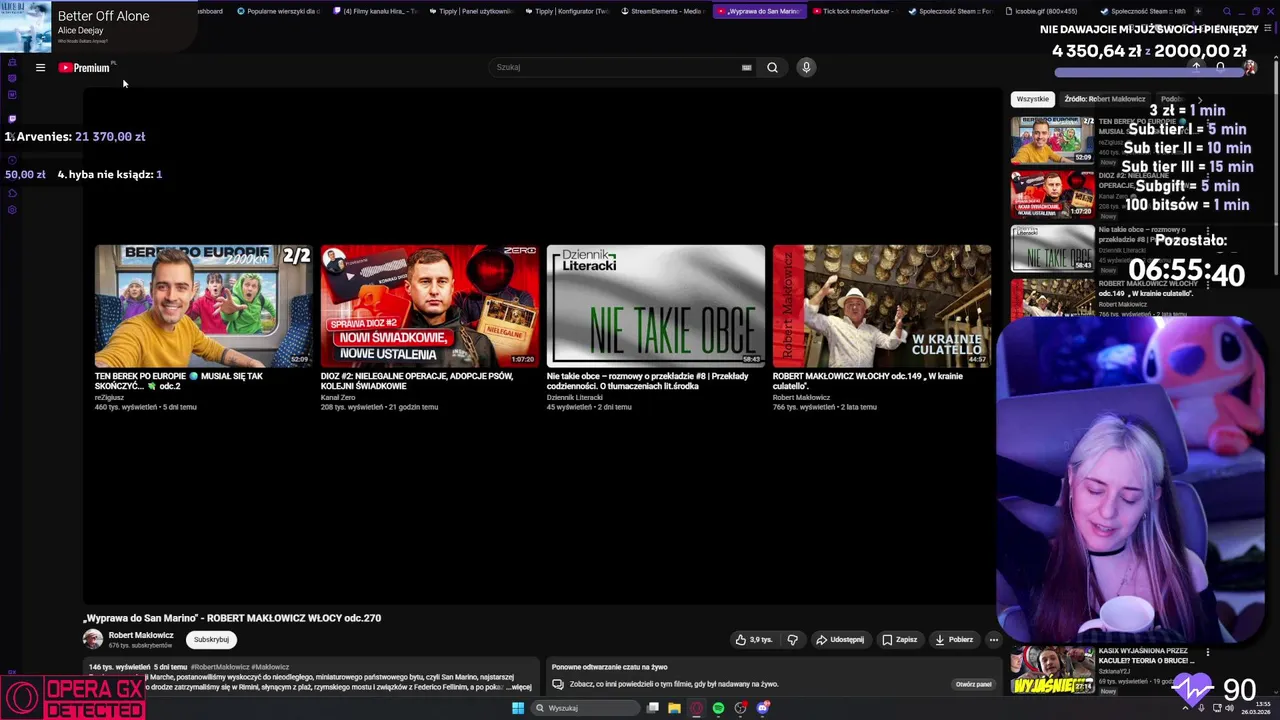Image resolution: width=1280 pixels, height=720 pixels.
Task: Expand description with ...więcej
Action: (520, 687)
